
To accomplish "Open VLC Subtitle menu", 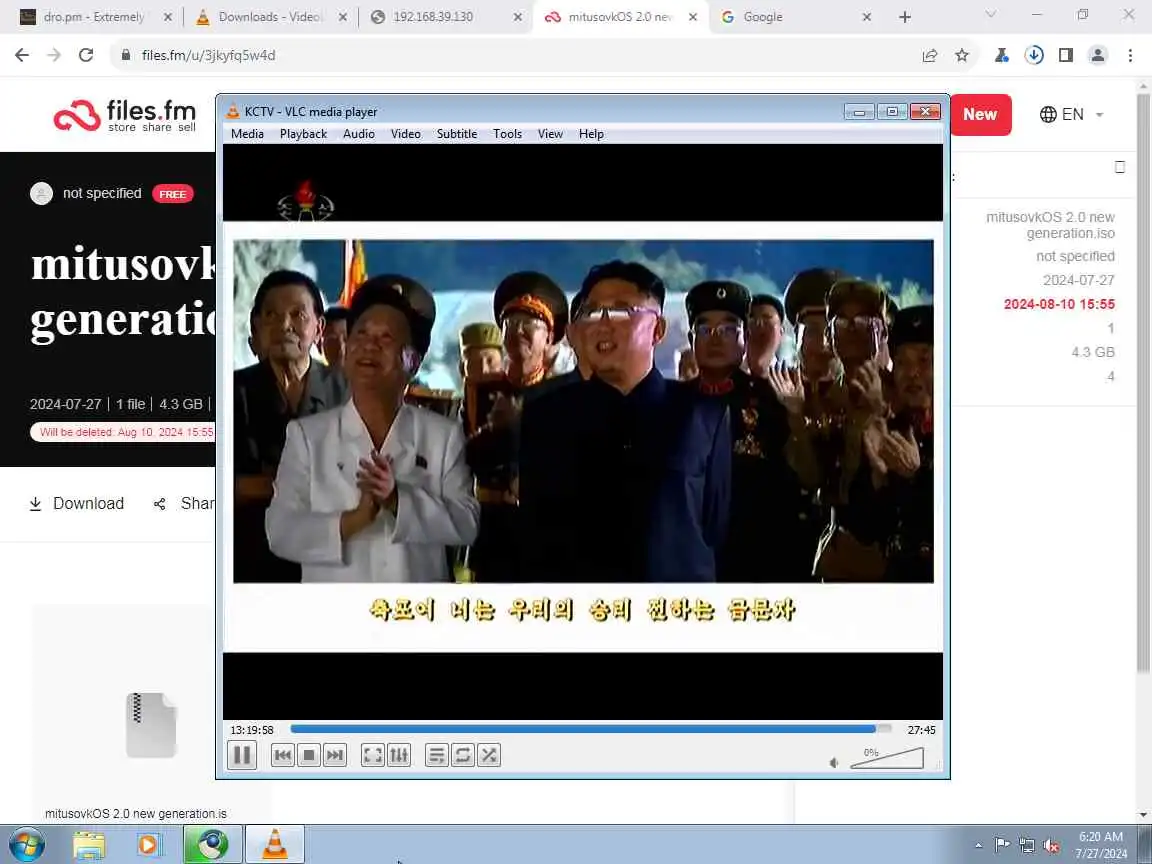I will point(457,134).
